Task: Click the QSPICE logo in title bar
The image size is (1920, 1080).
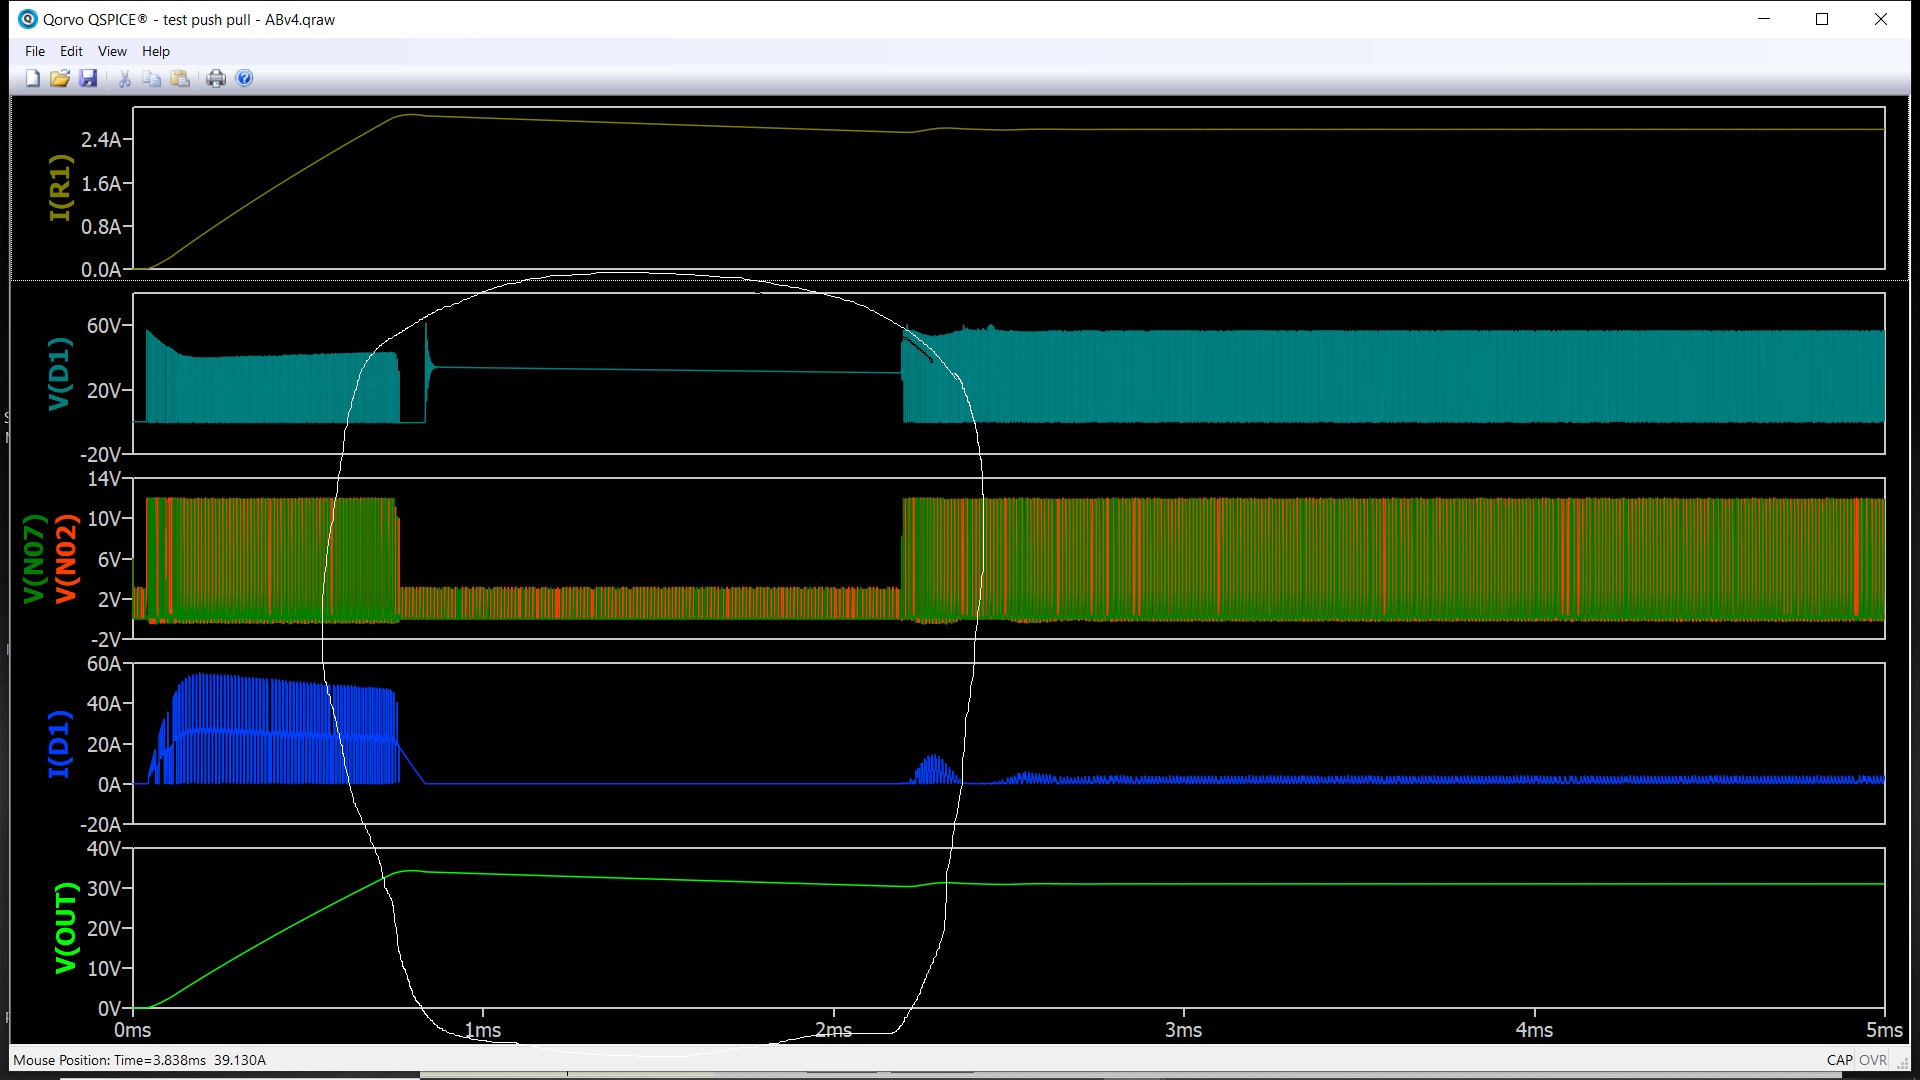Action: 28,19
